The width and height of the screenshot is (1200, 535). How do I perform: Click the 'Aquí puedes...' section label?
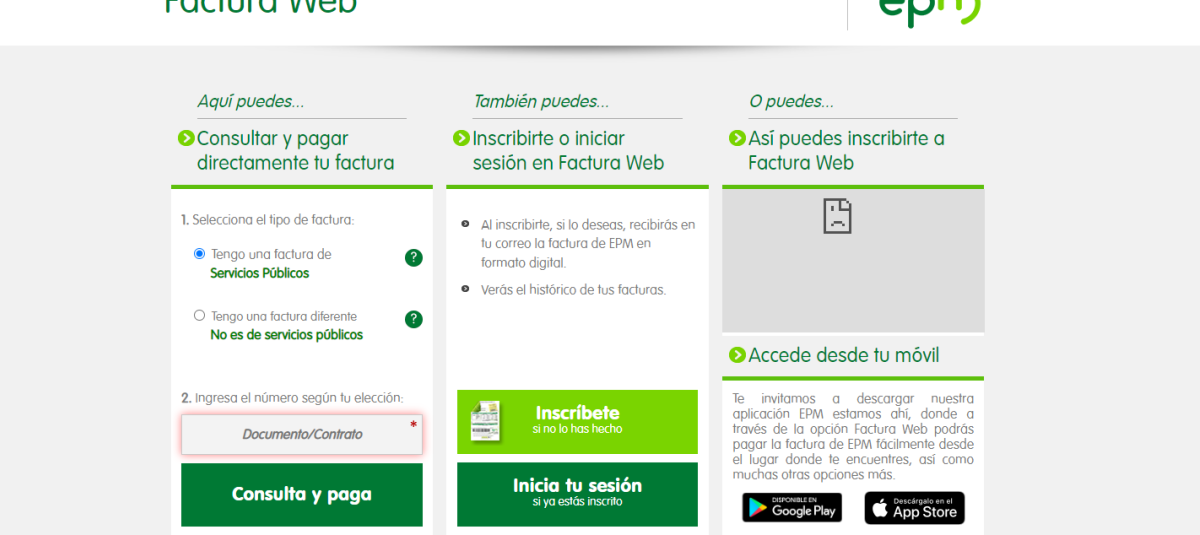[250, 102]
